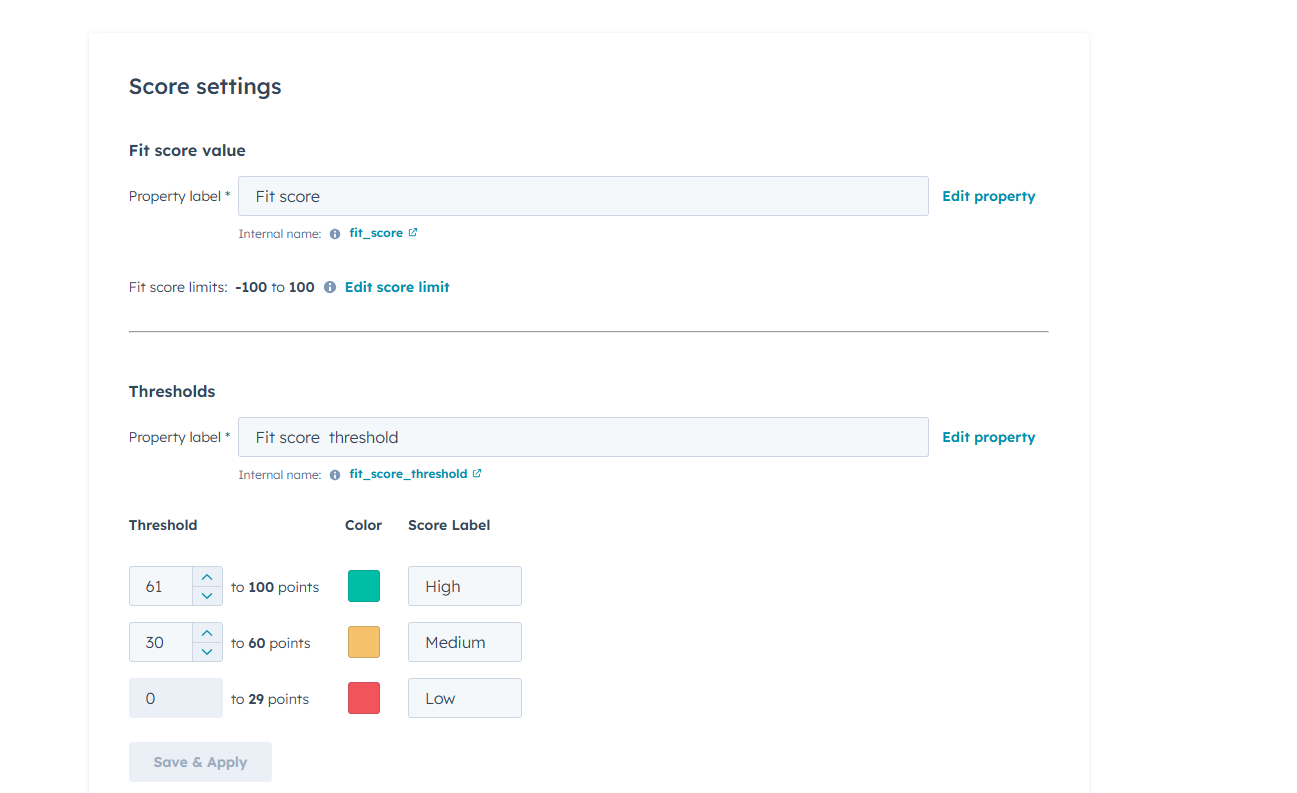Image resolution: width=1297 pixels, height=793 pixels.
Task: Pick the red color swatch for Low
Action: click(x=364, y=698)
